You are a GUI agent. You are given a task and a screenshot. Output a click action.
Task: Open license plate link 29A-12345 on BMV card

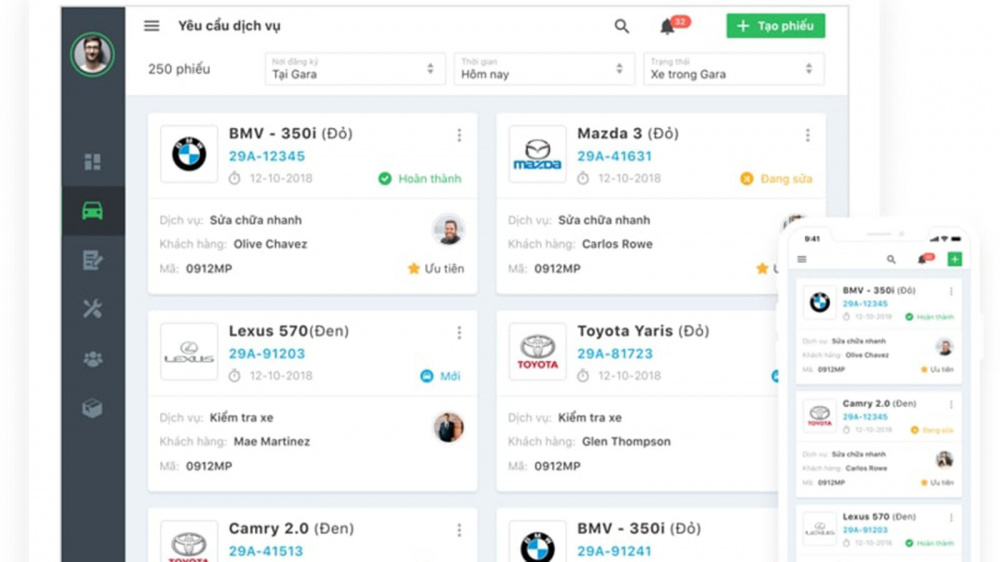coord(267,156)
